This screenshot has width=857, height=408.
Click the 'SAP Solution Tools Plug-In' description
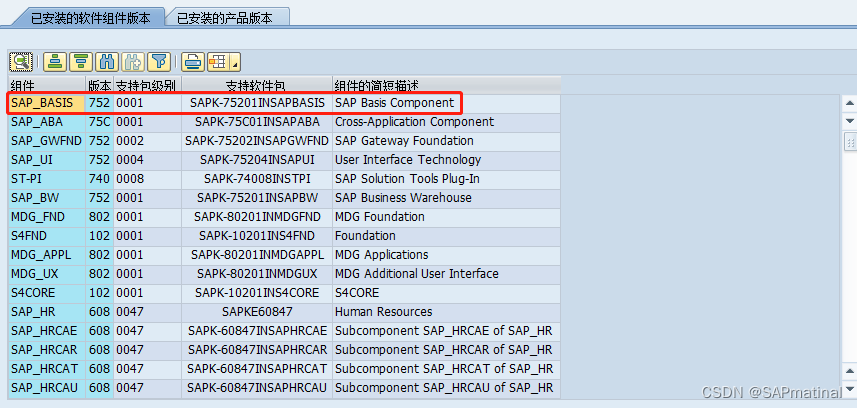pos(407,179)
